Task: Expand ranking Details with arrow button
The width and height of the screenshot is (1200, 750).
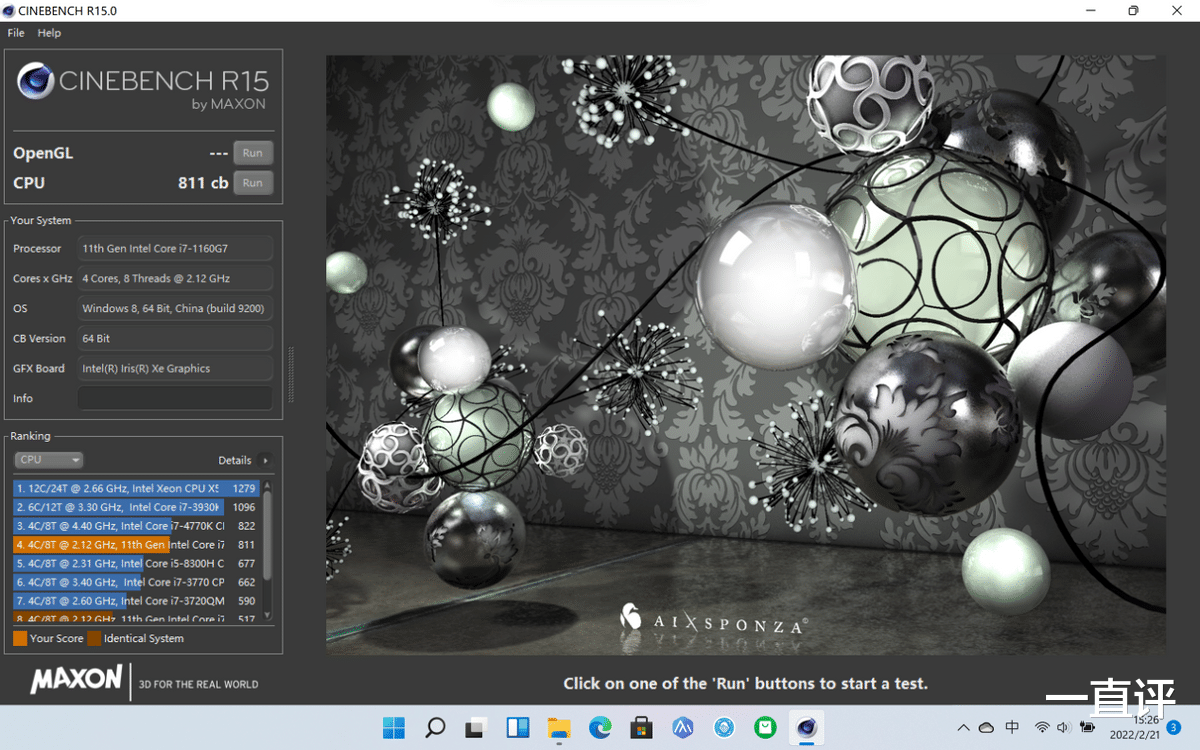Action: click(x=265, y=461)
